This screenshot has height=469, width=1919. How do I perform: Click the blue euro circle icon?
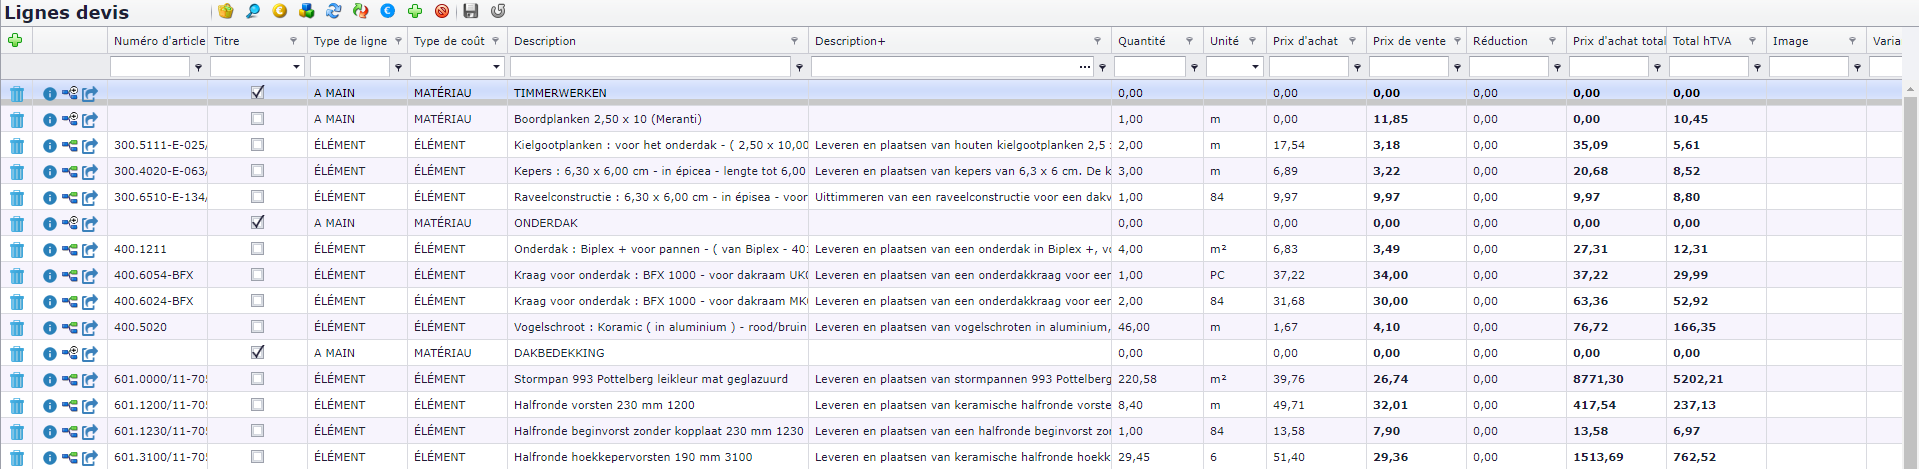click(388, 11)
